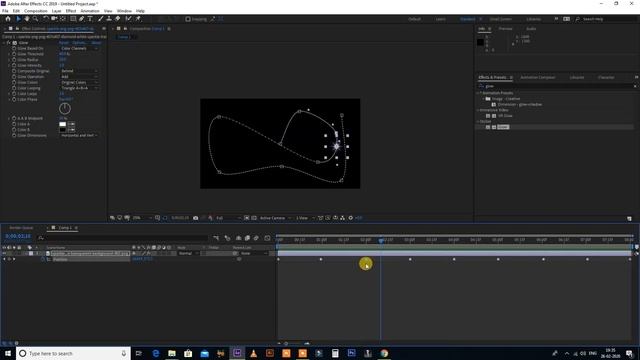Enable the Snapping checkbox in toolbar

pos(188,19)
